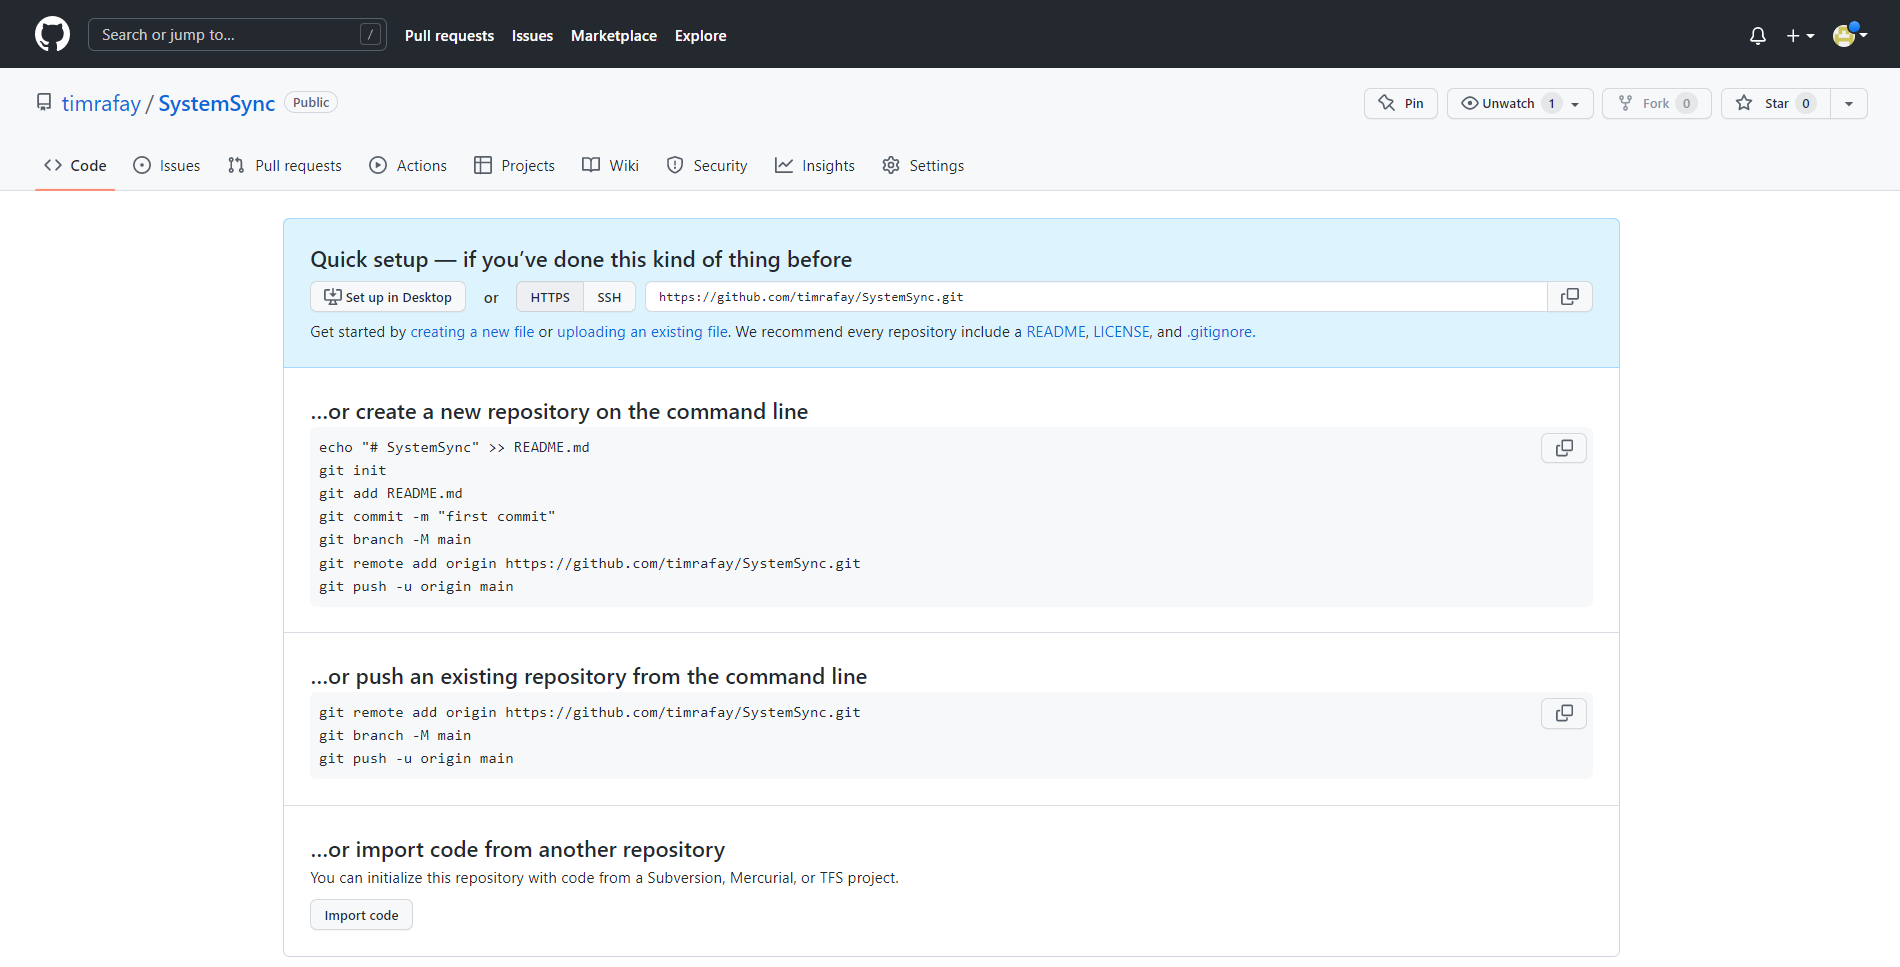The image size is (1900, 967).
Task: Switch to the repository Pull requests tab
Action: [285, 165]
